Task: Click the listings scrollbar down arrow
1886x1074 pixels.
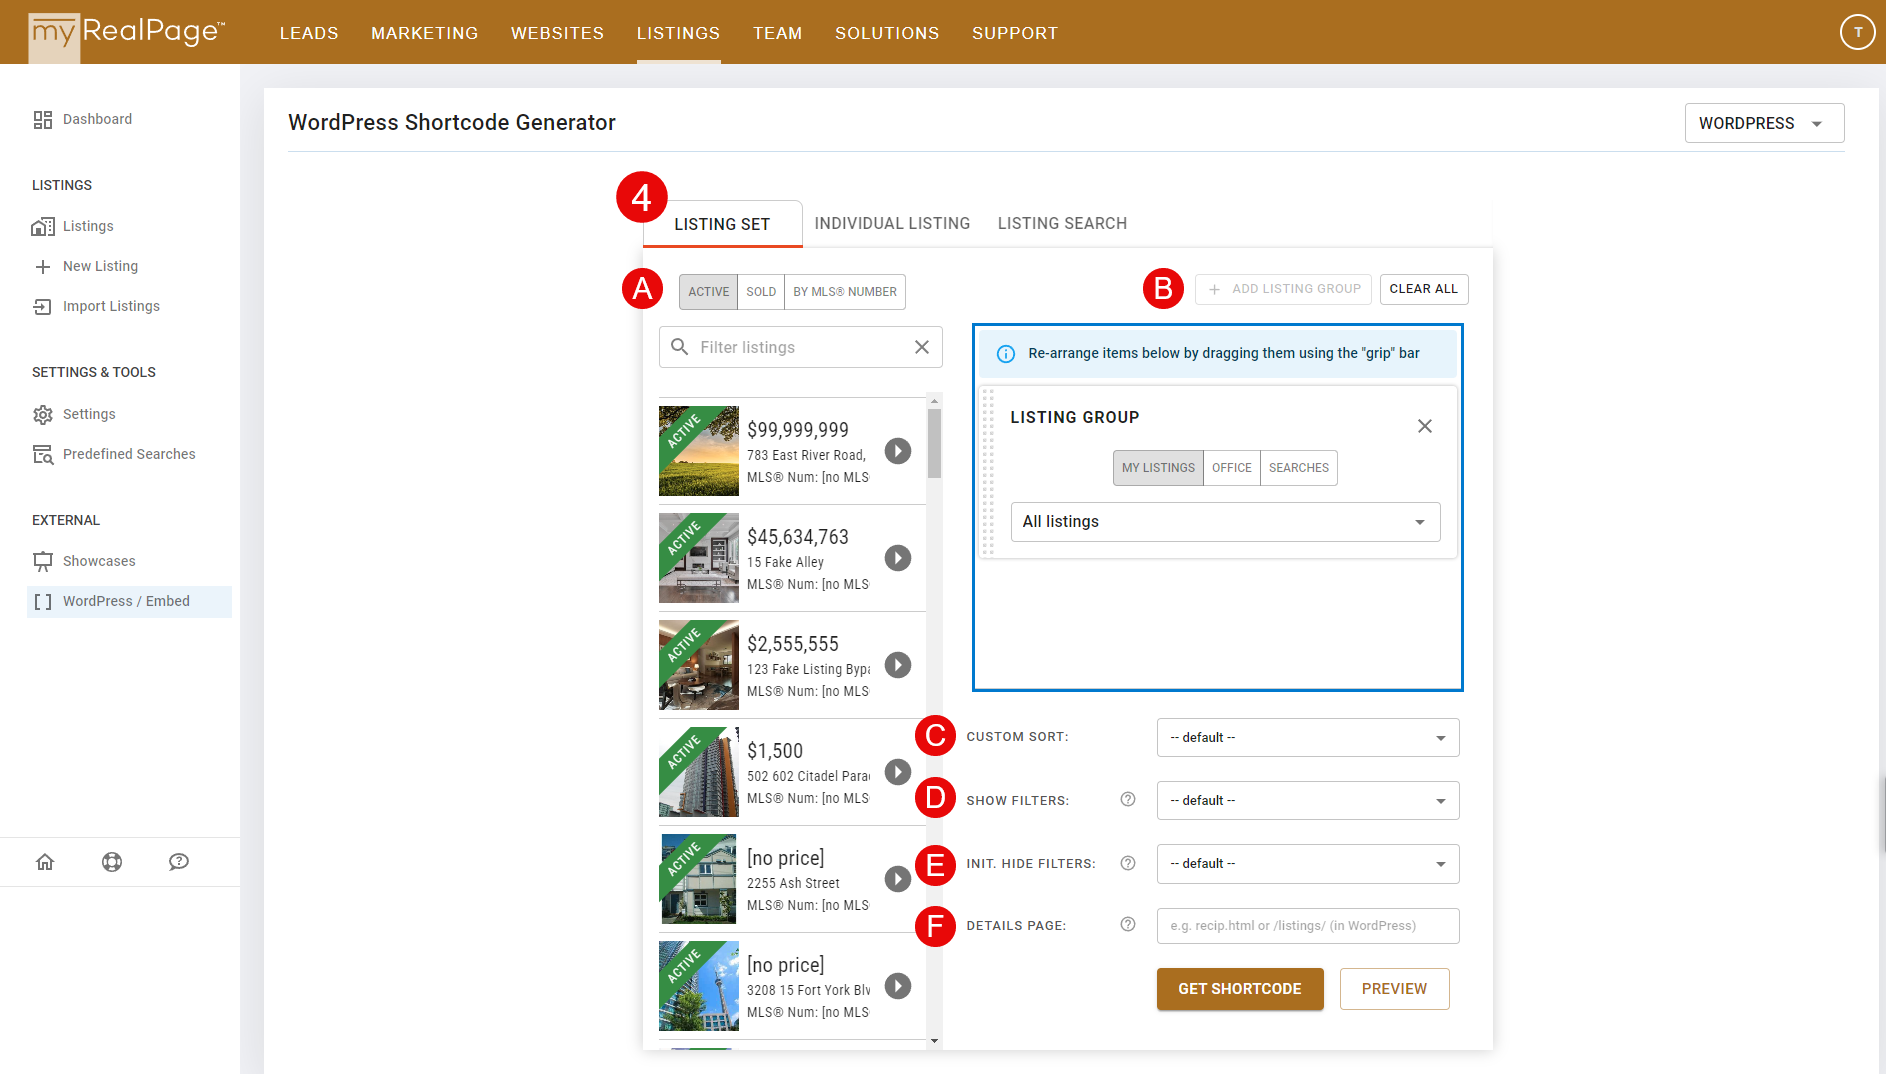Action: tap(934, 1041)
